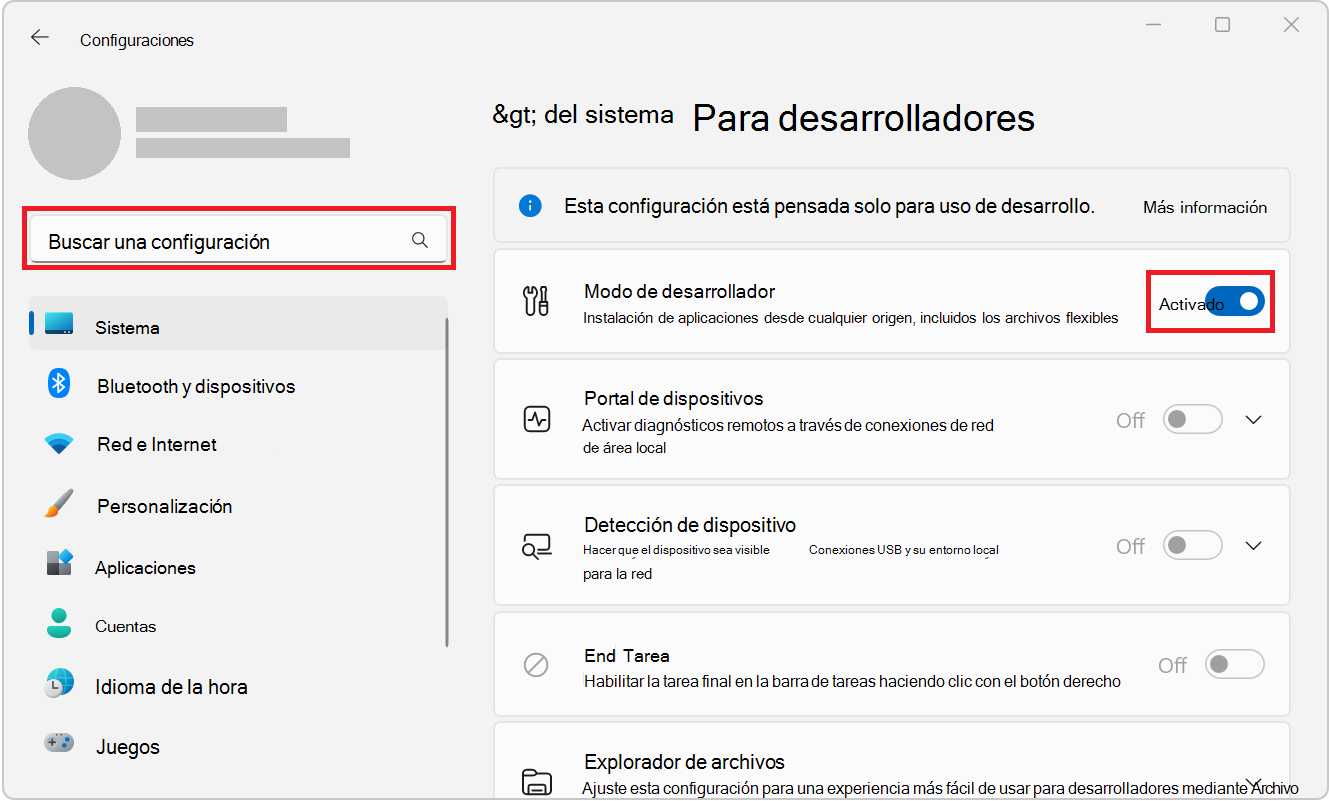Click the search magnifier icon
This screenshot has height=801, width=1329.
[x=419, y=239]
